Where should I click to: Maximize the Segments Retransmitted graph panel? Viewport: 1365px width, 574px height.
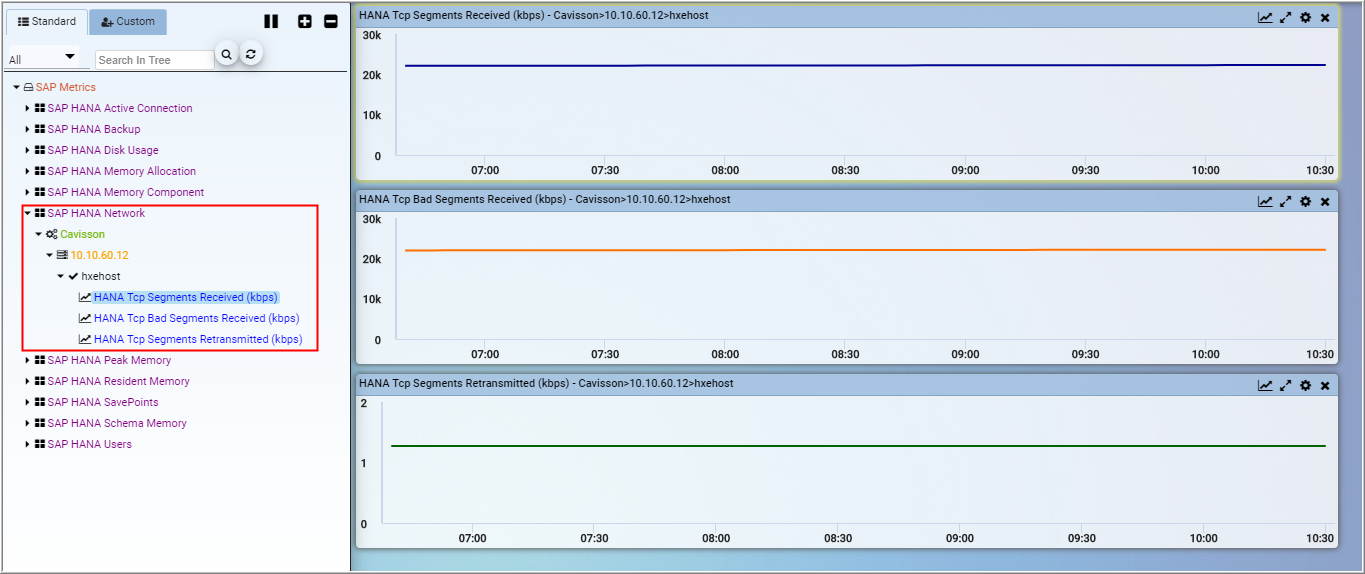click(1286, 385)
